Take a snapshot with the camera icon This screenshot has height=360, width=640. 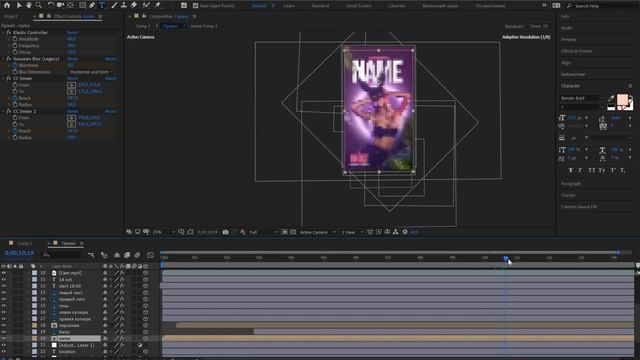click(226, 232)
